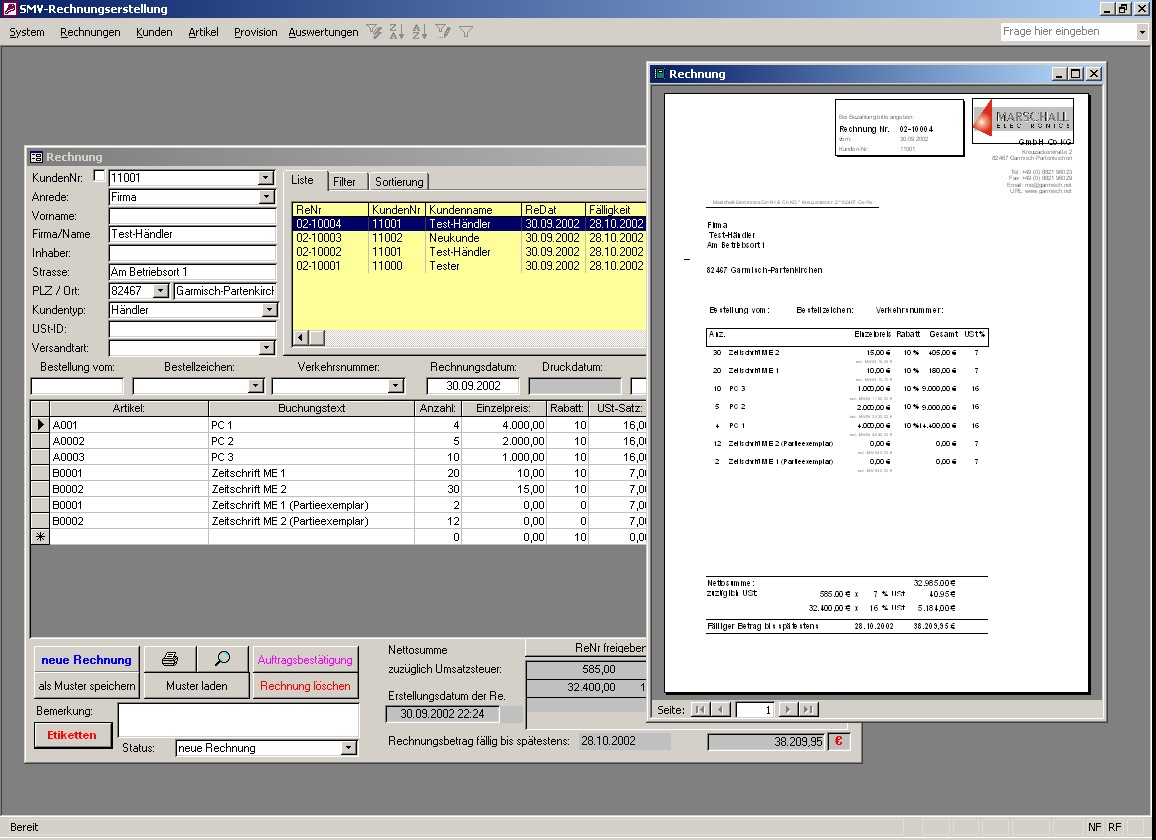Go to next page in Rechnung preview
Viewport: 1156px width, 840px height.
point(787,709)
